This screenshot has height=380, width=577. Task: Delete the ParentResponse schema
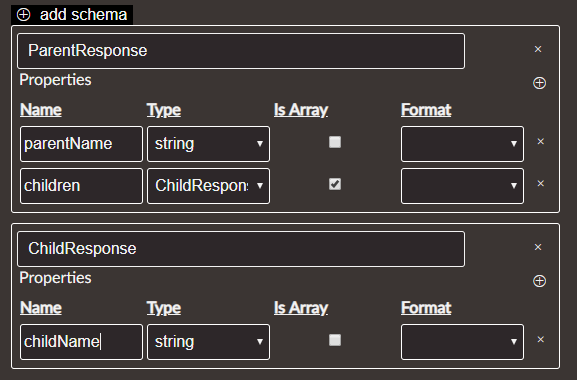tap(538, 49)
